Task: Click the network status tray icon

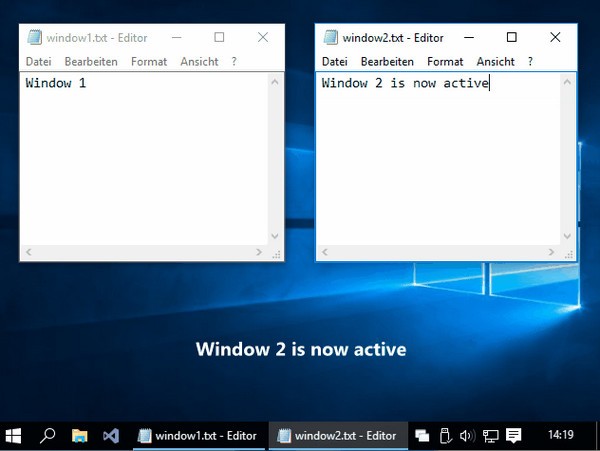Action: pos(490,435)
